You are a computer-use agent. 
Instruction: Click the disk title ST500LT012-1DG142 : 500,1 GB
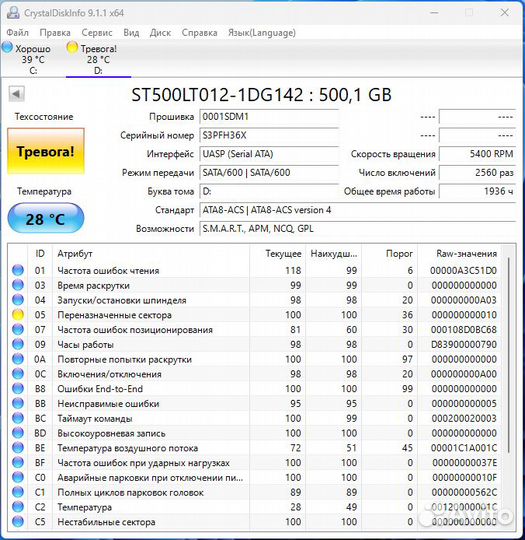point(261,95)
